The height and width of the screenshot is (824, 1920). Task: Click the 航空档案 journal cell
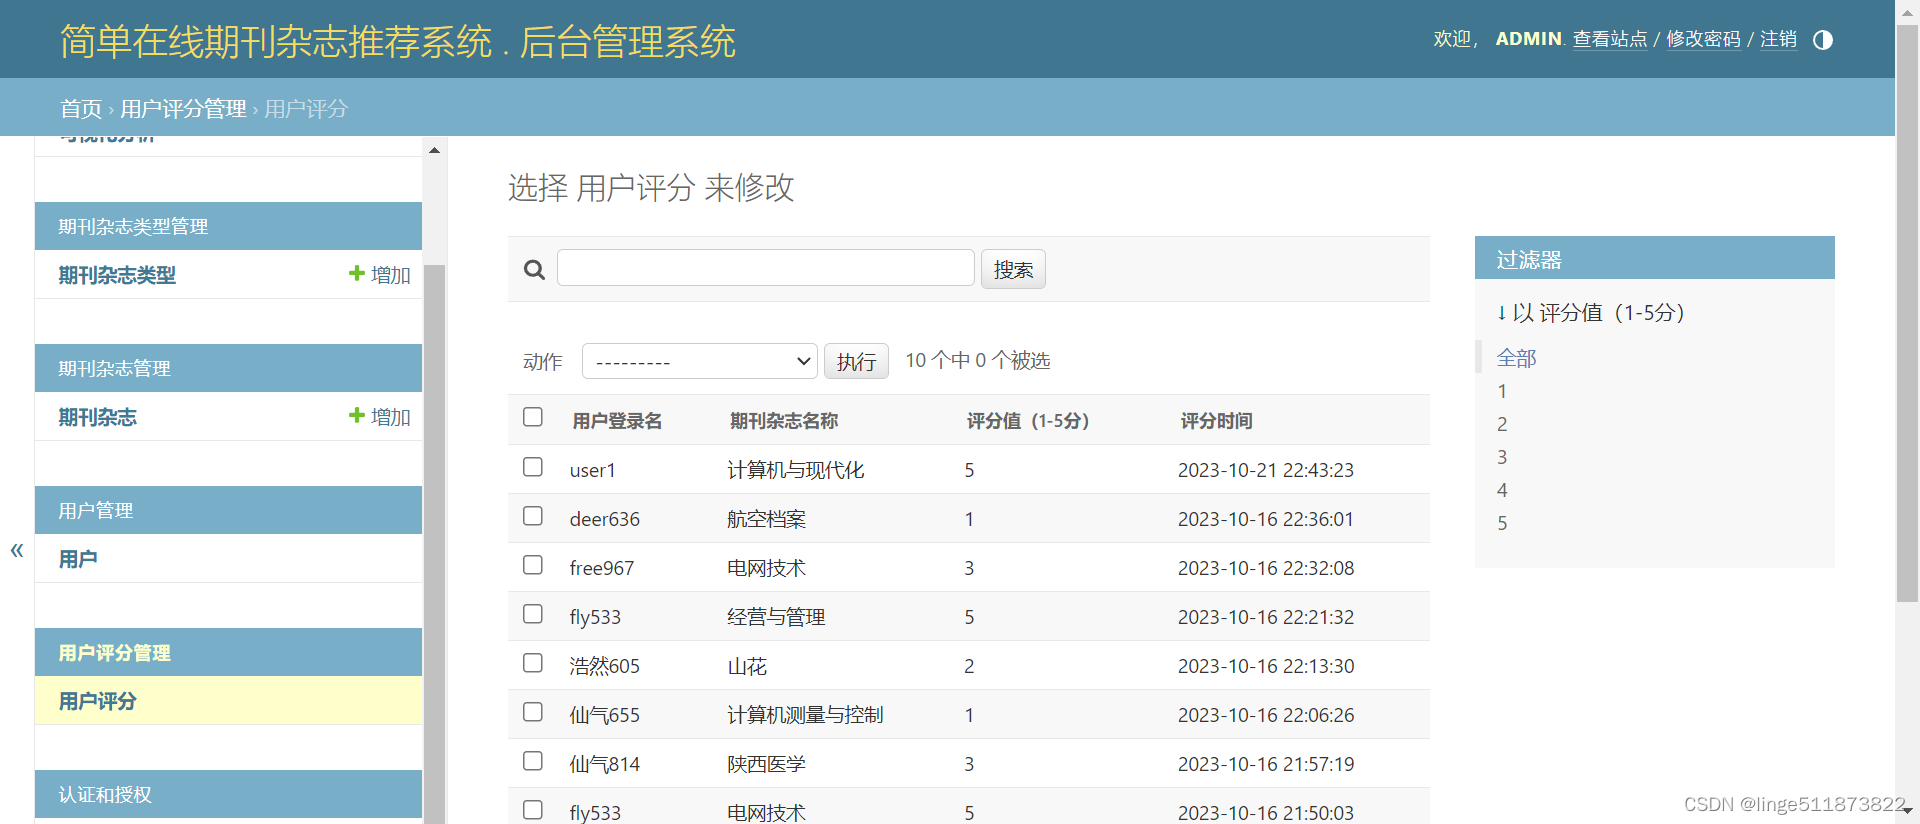point(766,519)
